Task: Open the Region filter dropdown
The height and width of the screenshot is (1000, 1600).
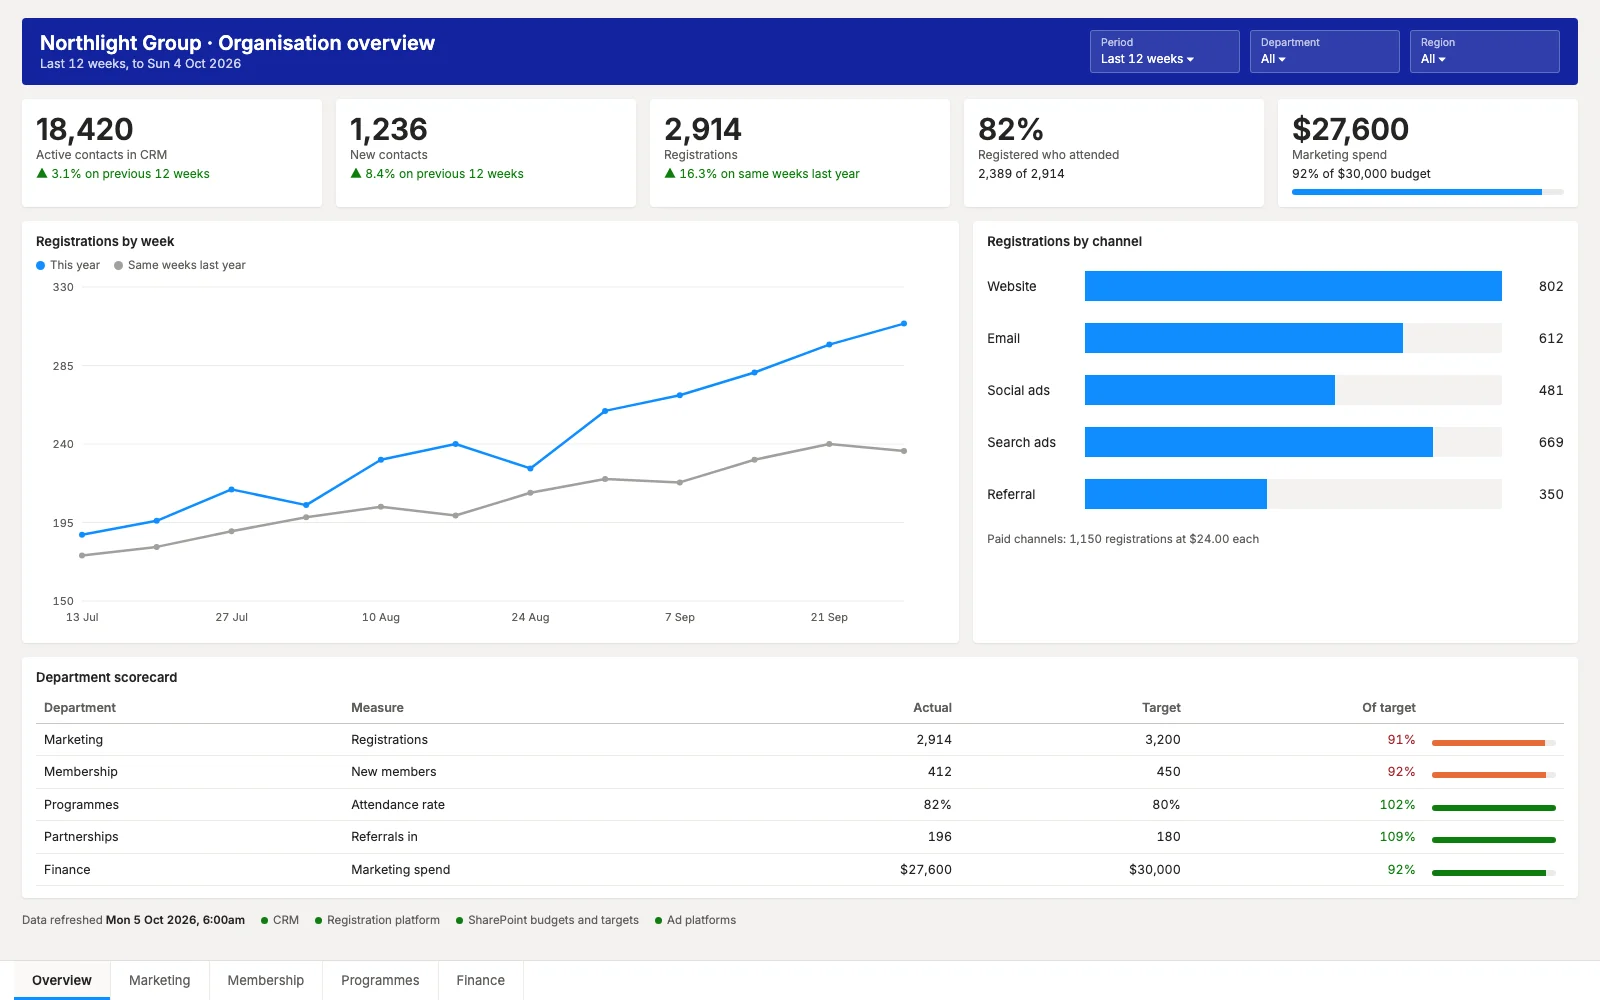Action: pos(1484,51)
